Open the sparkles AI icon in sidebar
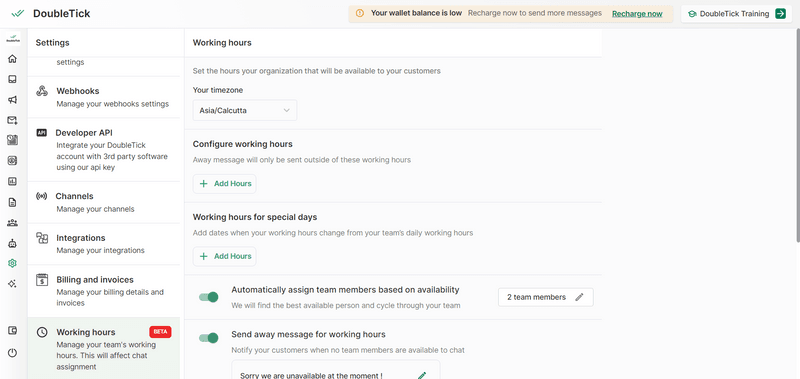 pyautogui.click(x=12, y=284)
